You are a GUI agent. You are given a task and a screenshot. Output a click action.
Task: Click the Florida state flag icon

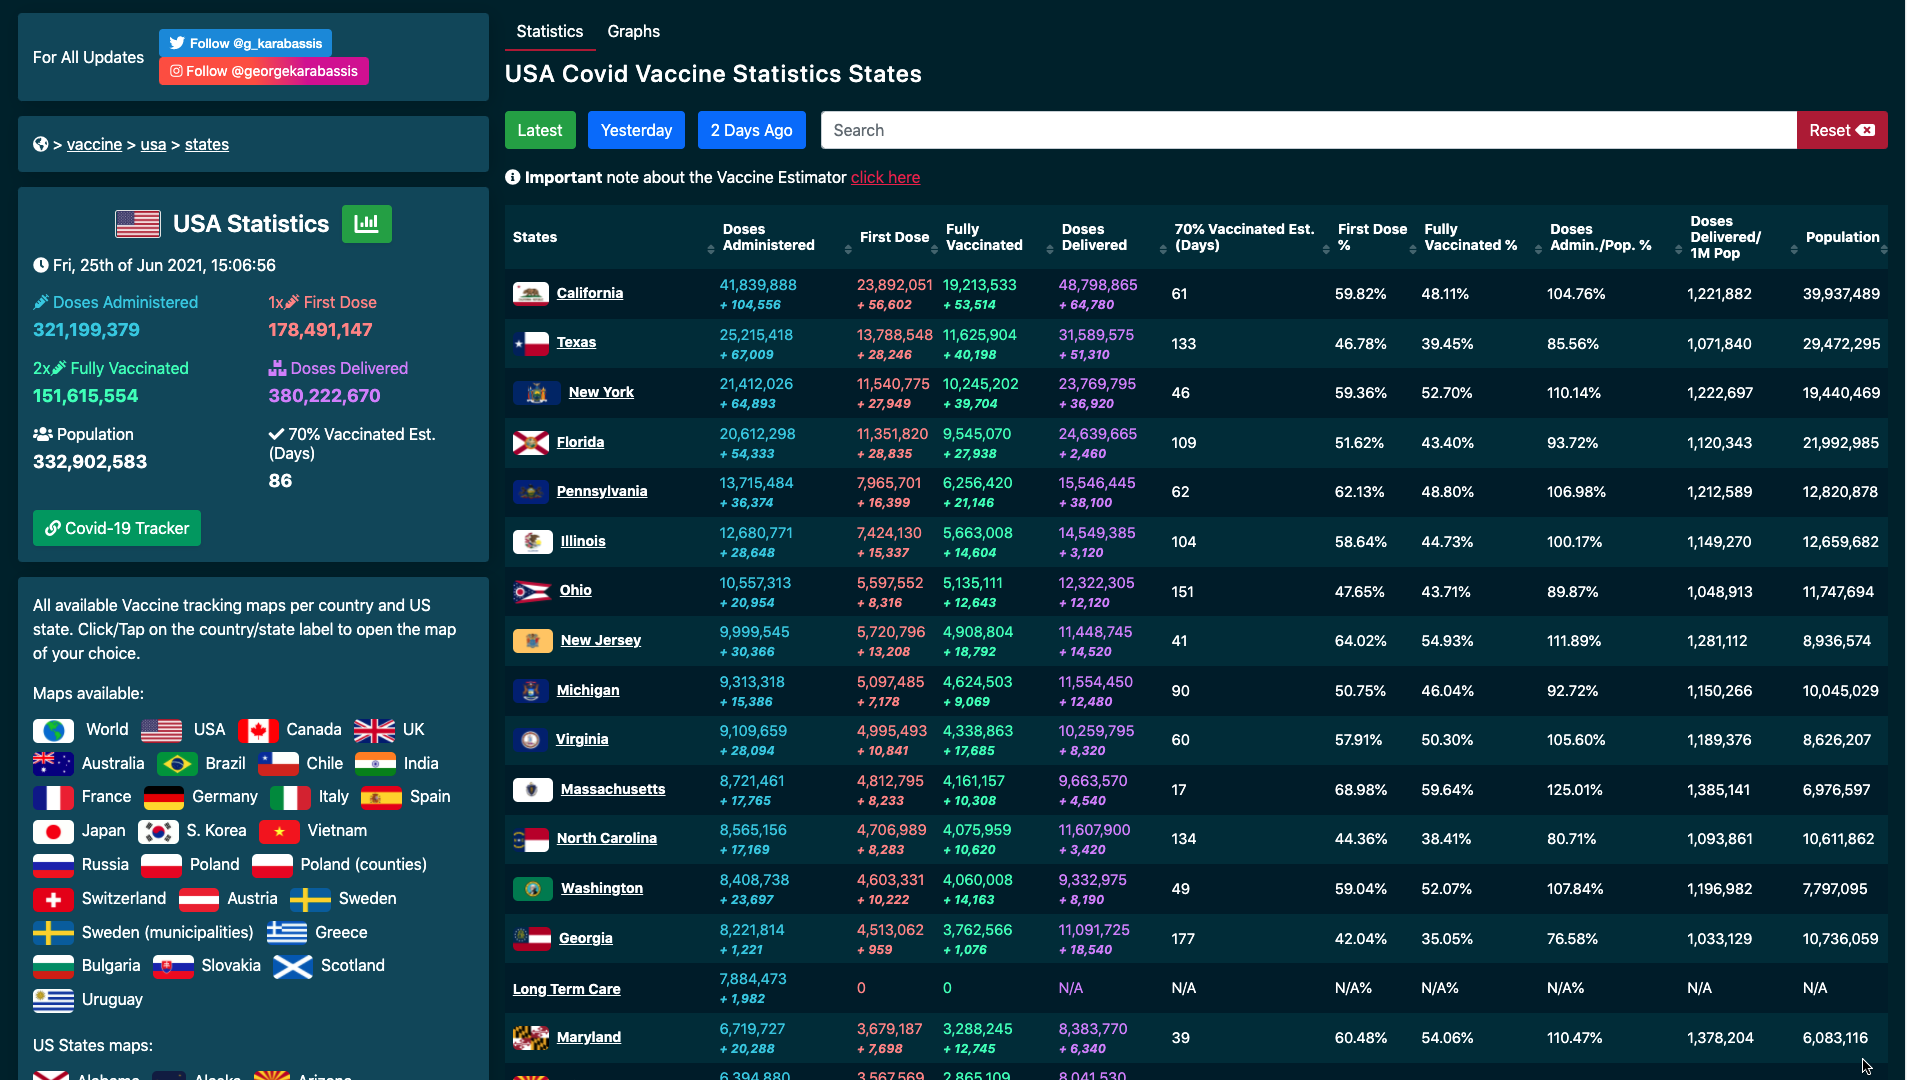531,442
